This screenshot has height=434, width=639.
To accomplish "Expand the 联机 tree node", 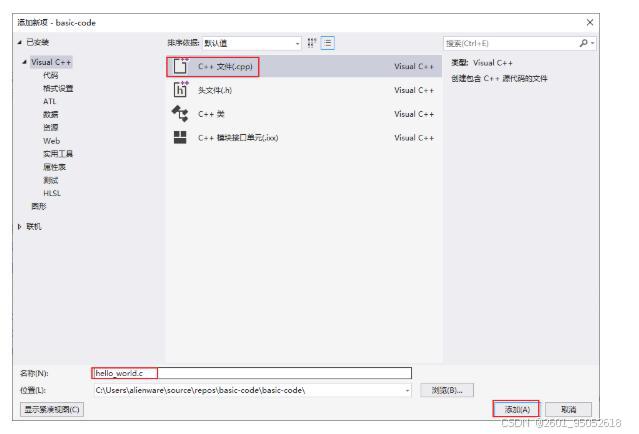I will (20, 227).
